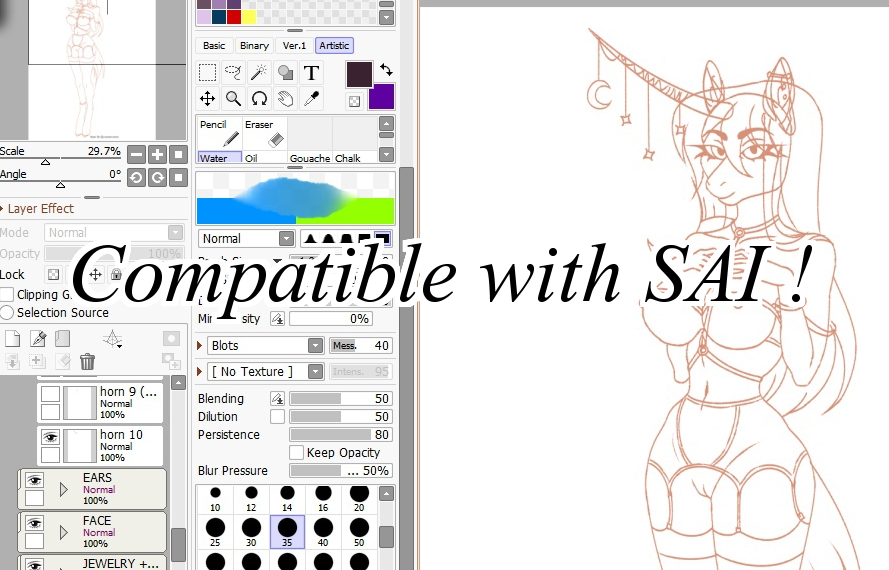Toggle Blending pressure-sensitivity icon

click(277, 399)
